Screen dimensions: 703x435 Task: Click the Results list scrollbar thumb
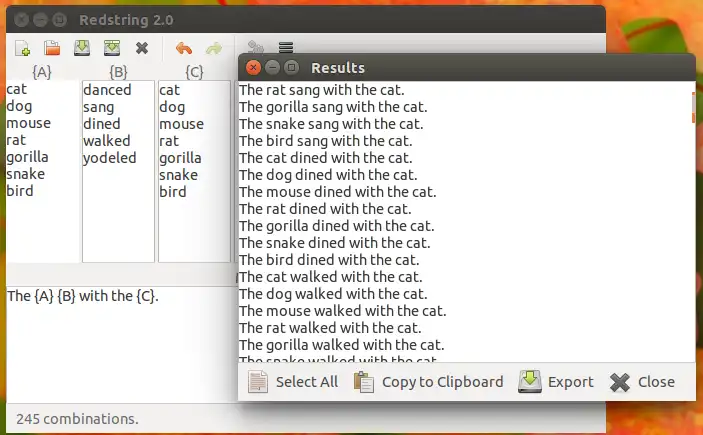[693, 108]
